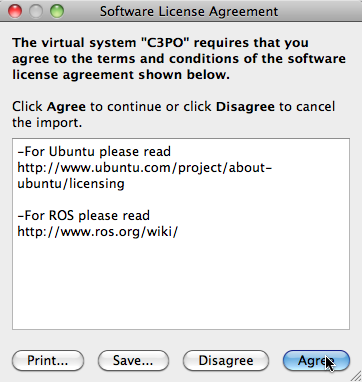Image resolution: width=362 pixels, height=382 pixels.
Task: Click the Disagree button to cancel import
Action: coord(226,360)
